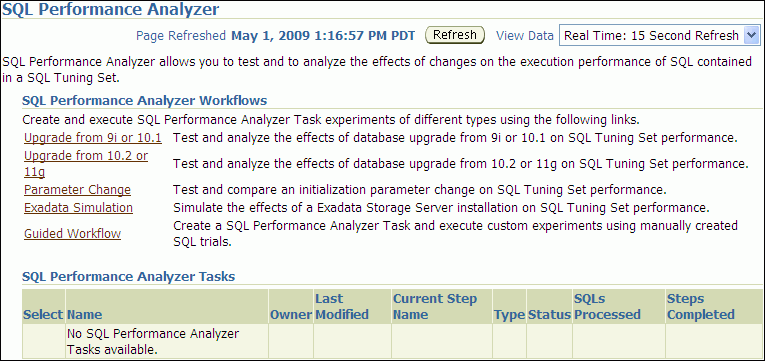Select the Real Time: 15 Second Refresh combo box

click(660, 36)
